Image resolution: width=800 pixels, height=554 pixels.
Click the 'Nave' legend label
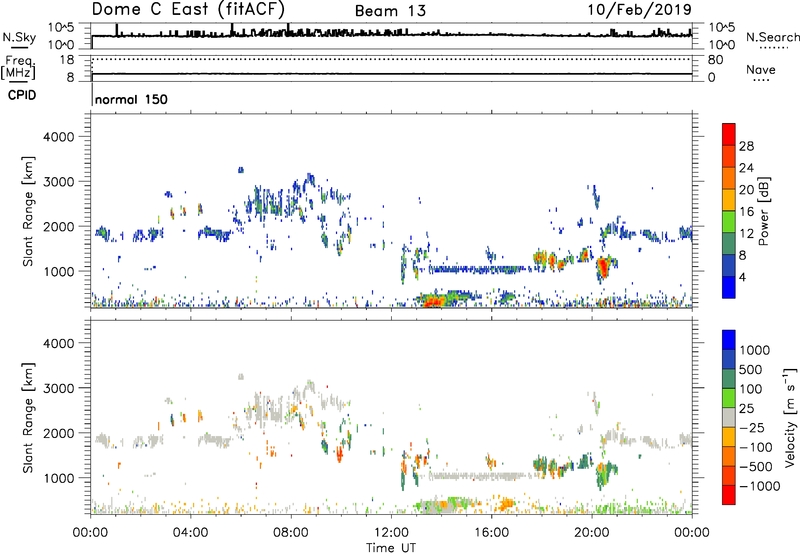(x=761, y=69)
